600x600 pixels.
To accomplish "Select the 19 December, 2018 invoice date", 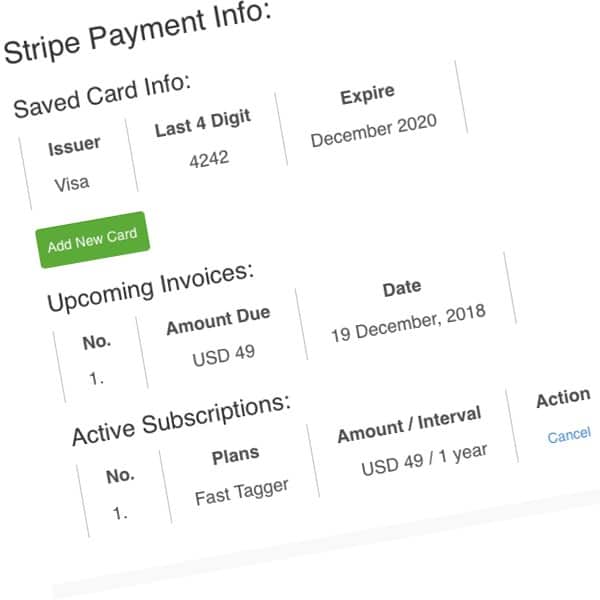I will click(x=409, y=323).
